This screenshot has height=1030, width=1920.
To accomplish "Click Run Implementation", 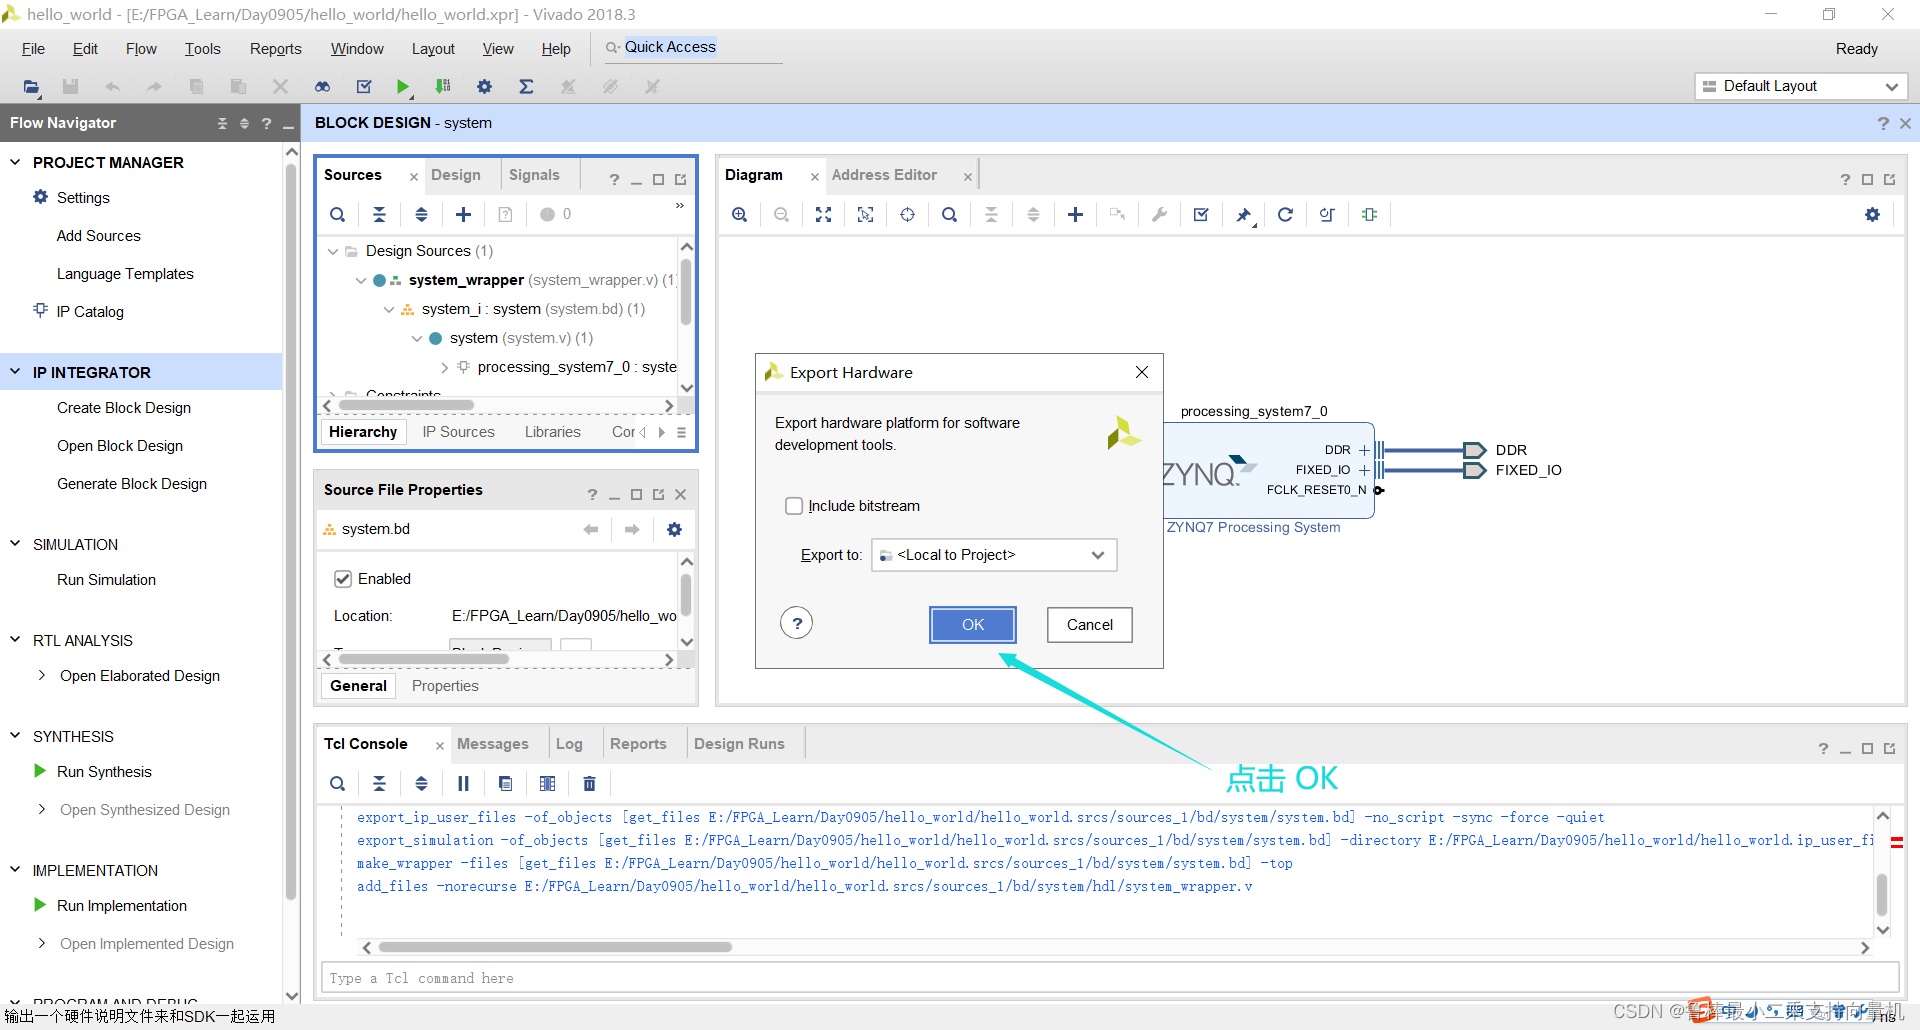I will pos(122,906).
